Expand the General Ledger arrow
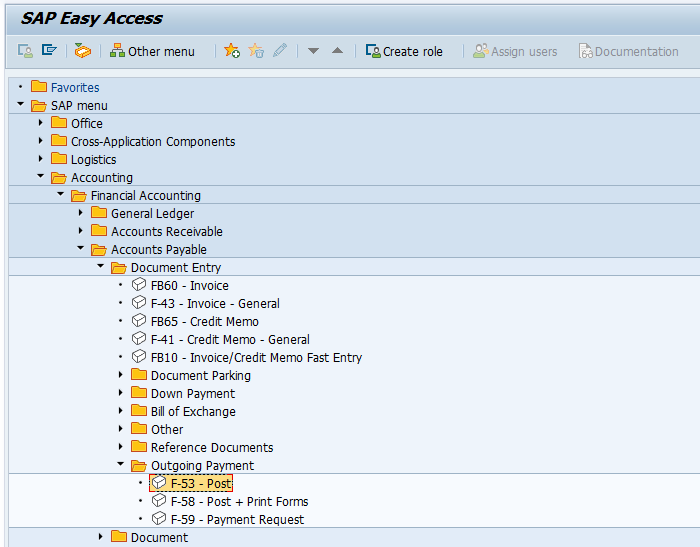Image resolution: width=700 pixels, height=547 pixels. [x=81, y=213]
